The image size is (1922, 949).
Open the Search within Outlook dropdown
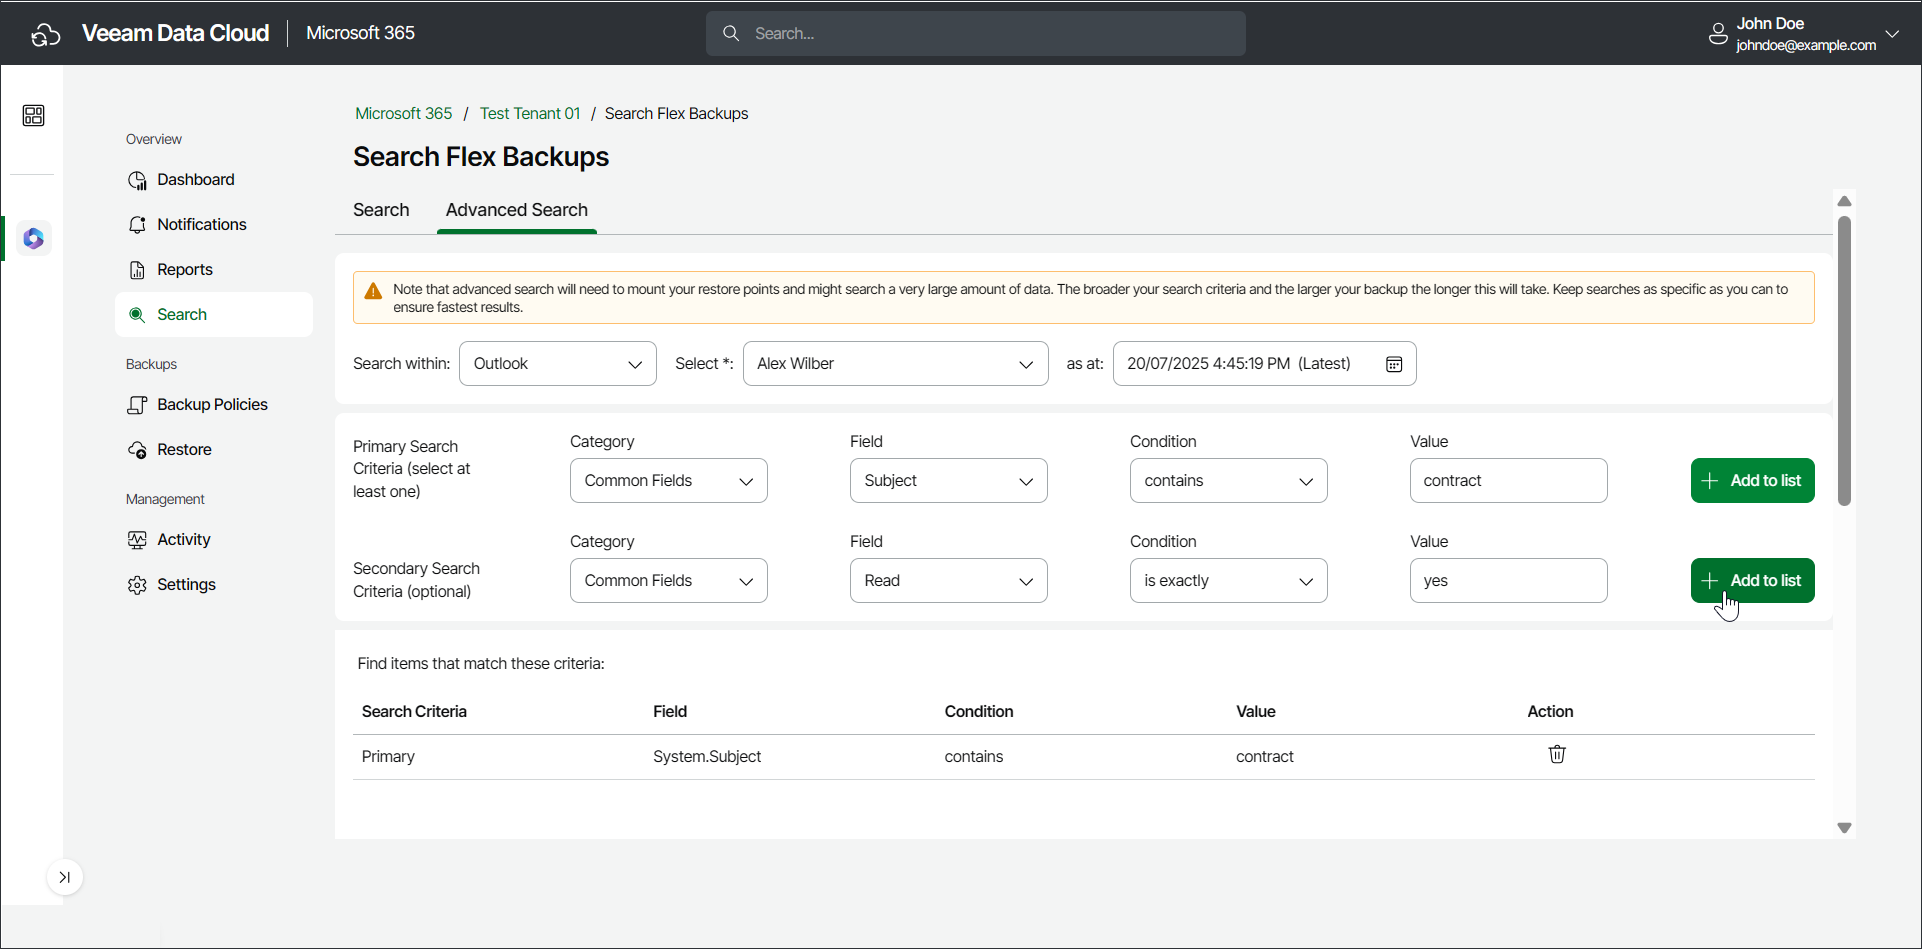(x=558, y=364)
